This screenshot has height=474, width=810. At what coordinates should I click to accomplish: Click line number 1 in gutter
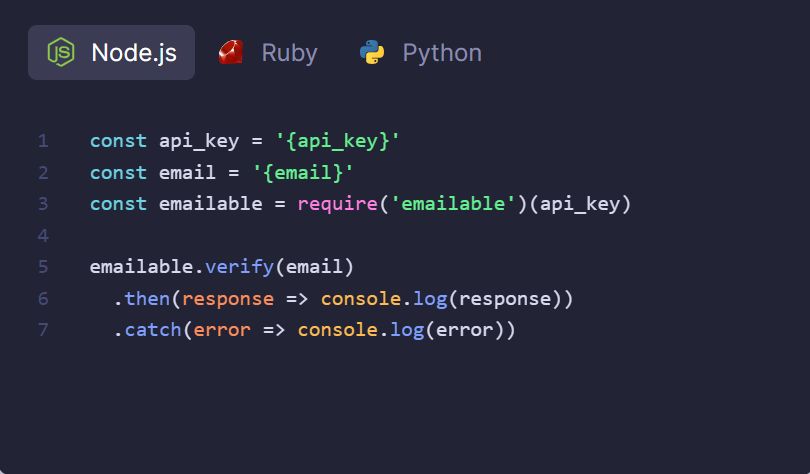(x=43, y=141)
